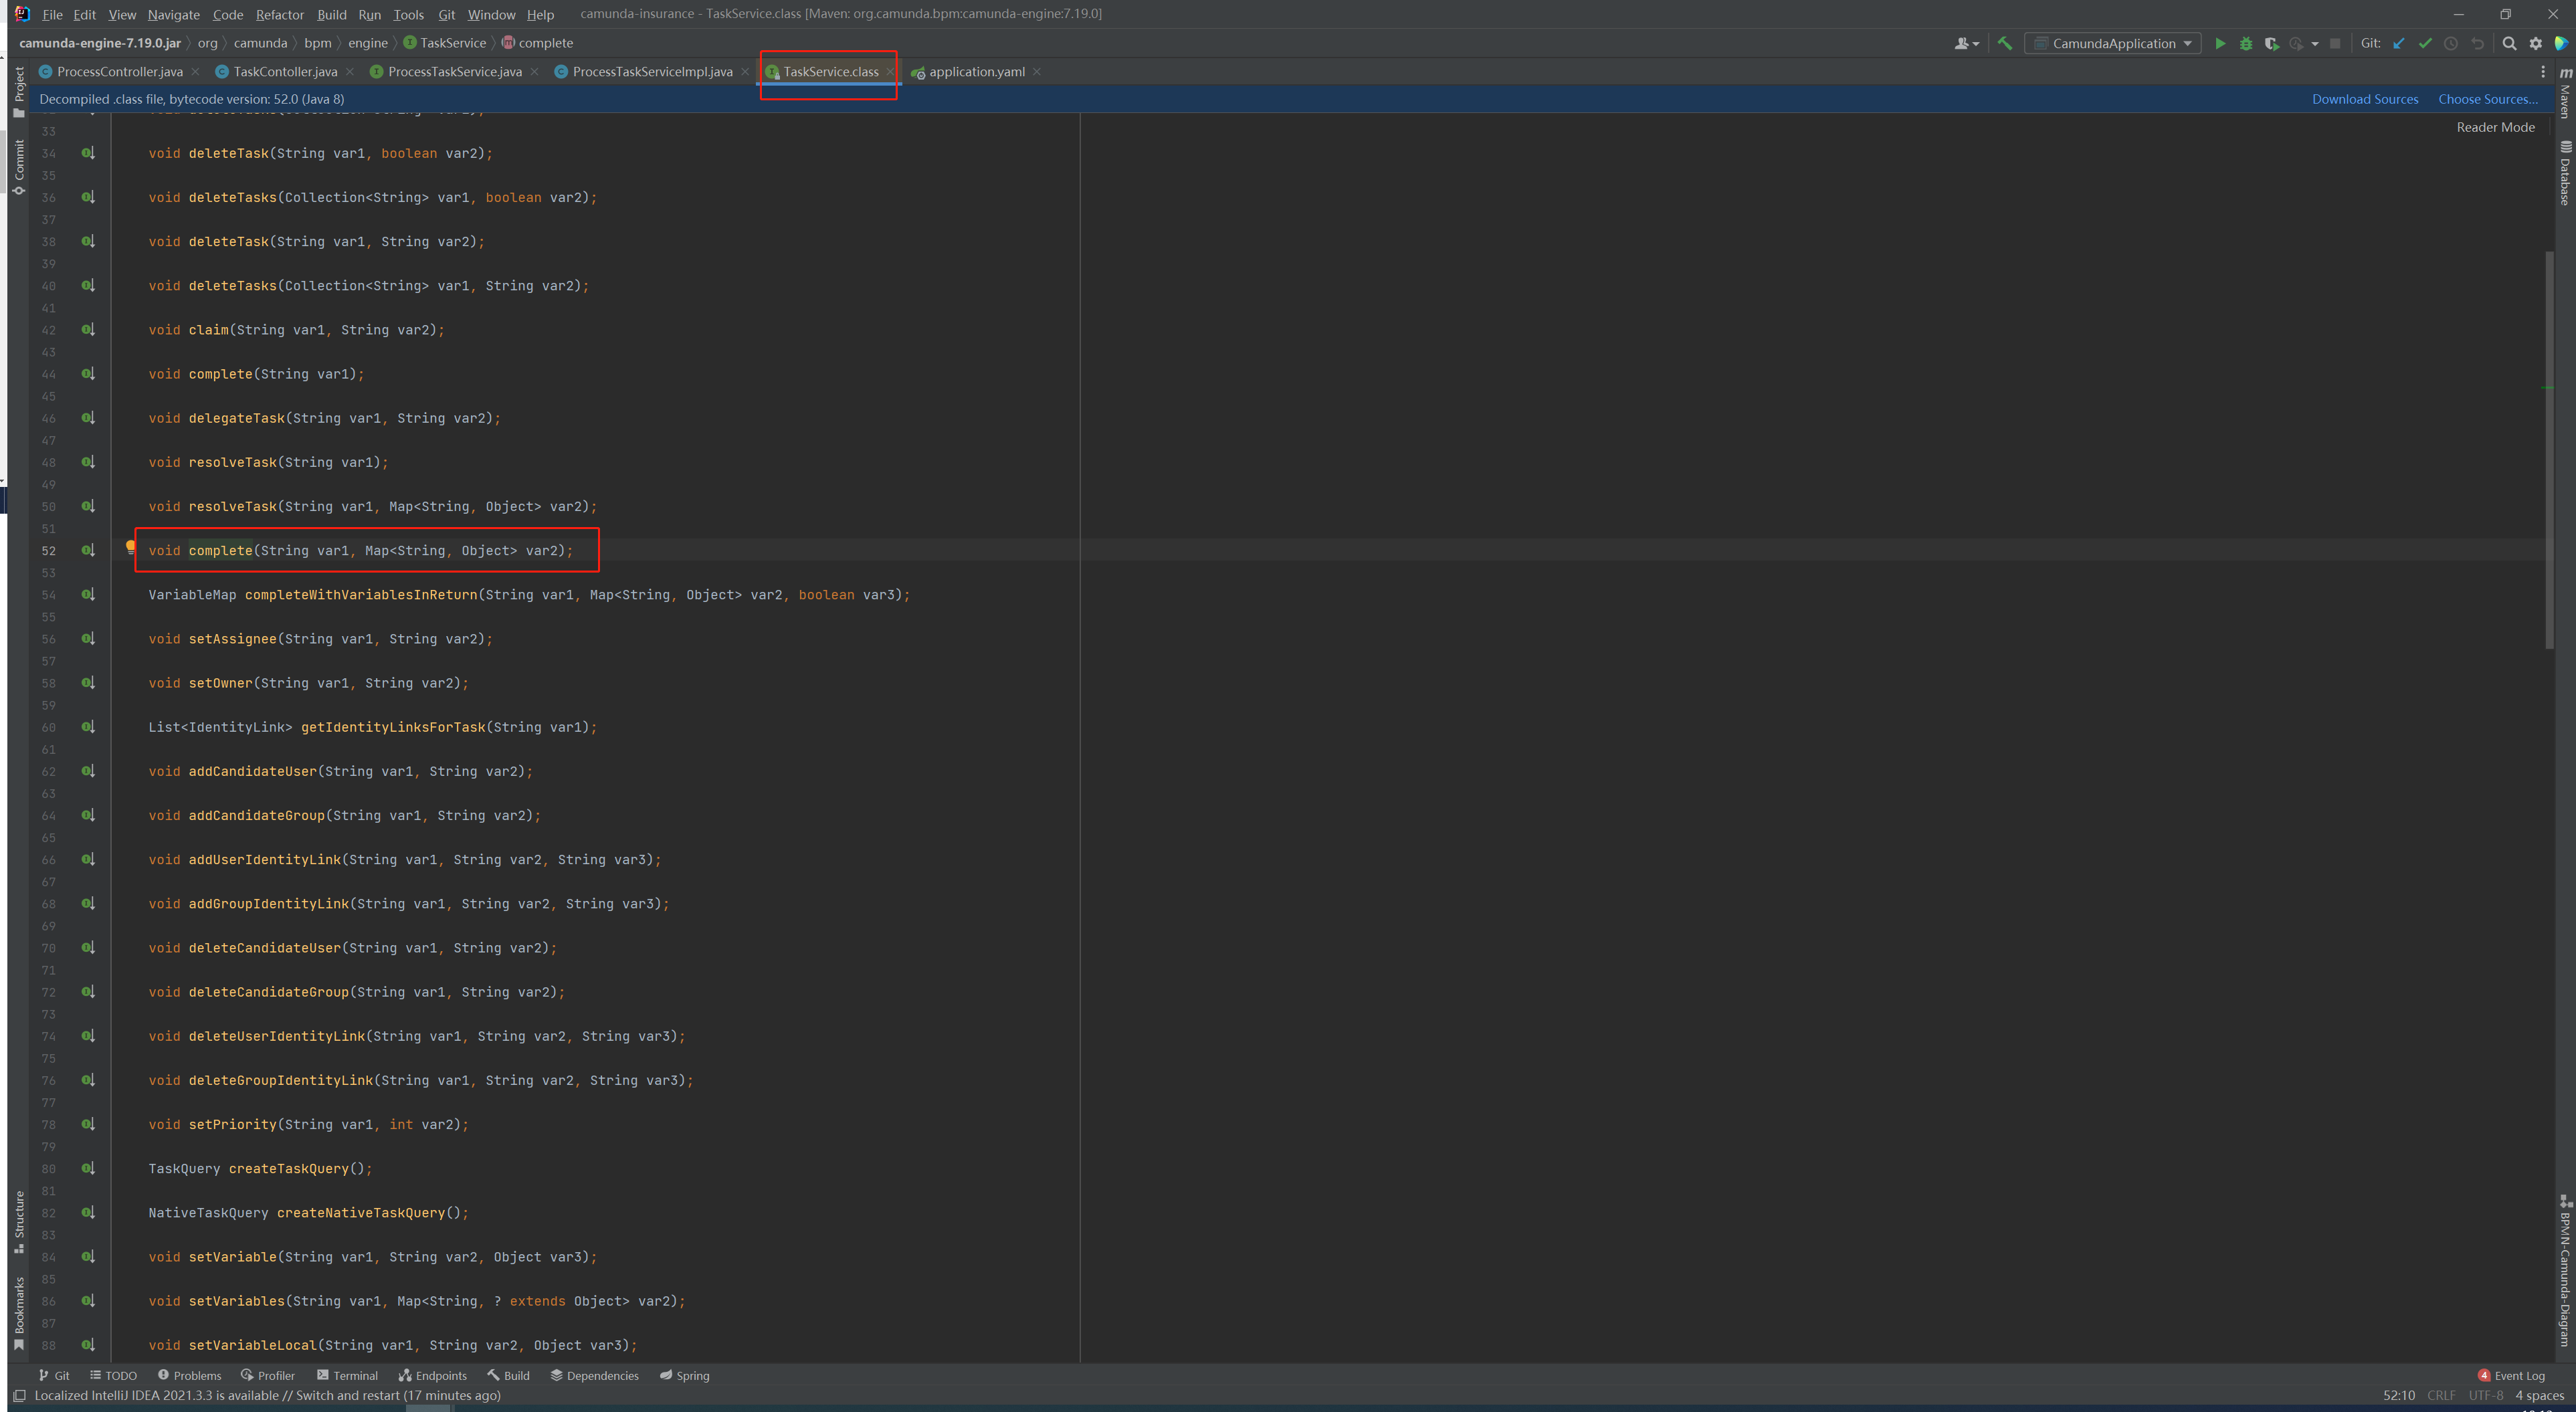Switch to ProcessTaskServiceImpl.java tab

652,71
